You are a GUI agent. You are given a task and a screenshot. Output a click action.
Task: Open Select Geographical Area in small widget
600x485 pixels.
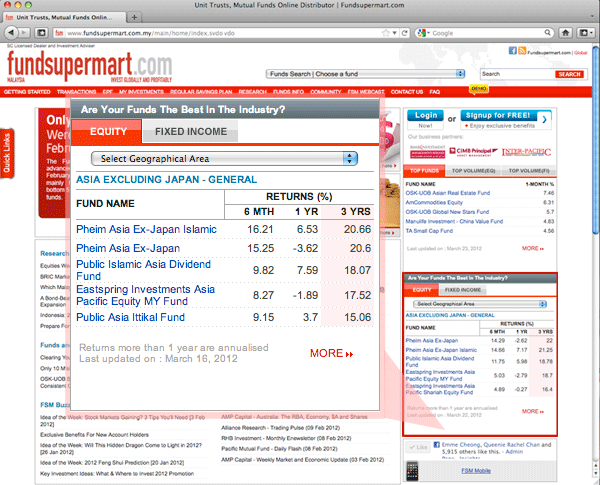[x=480, y=304]
